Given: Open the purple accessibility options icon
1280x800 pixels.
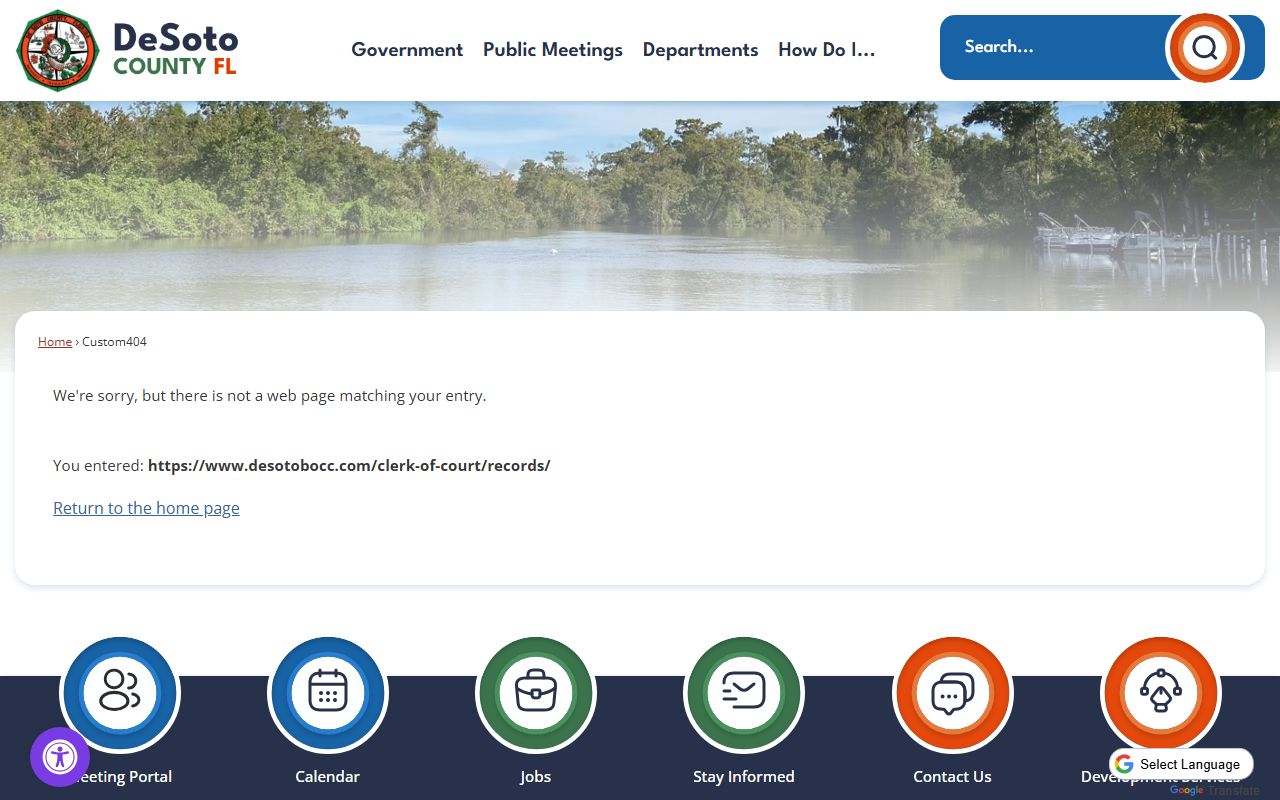Looking at the screenshot, I should (60, 757).
